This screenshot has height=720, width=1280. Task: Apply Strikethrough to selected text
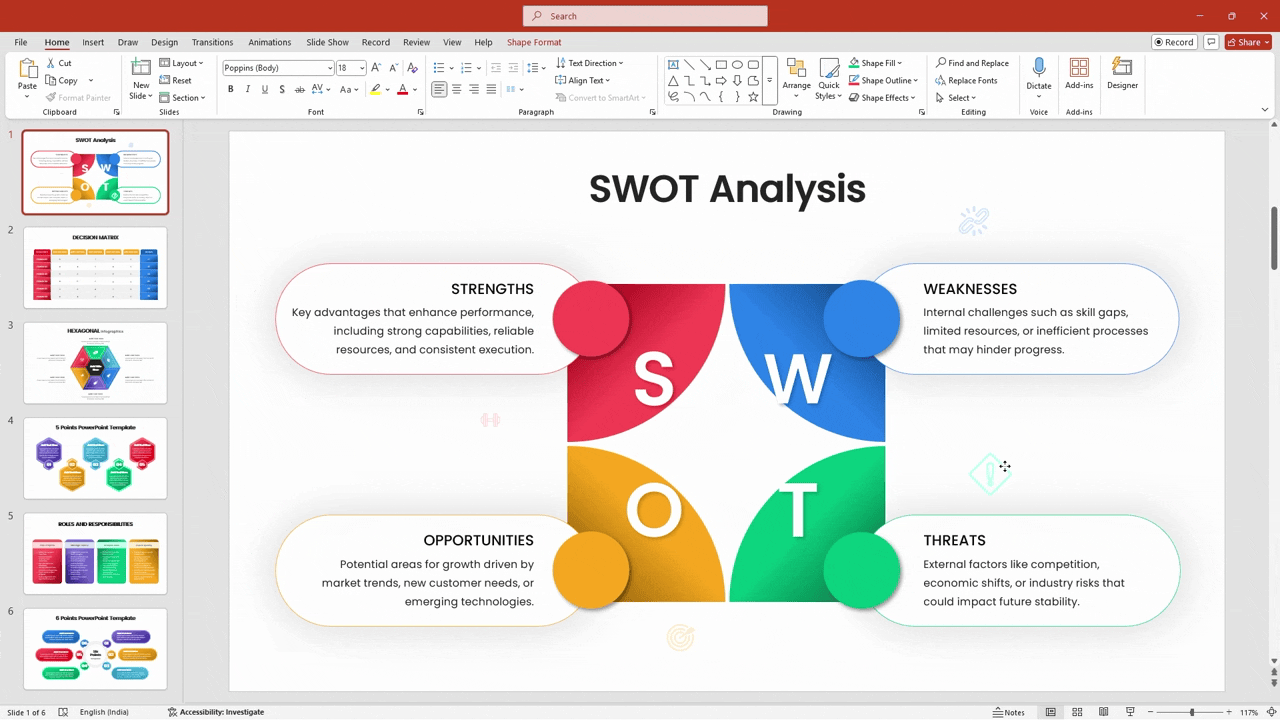pyautogui.click(x=283, y=88)
